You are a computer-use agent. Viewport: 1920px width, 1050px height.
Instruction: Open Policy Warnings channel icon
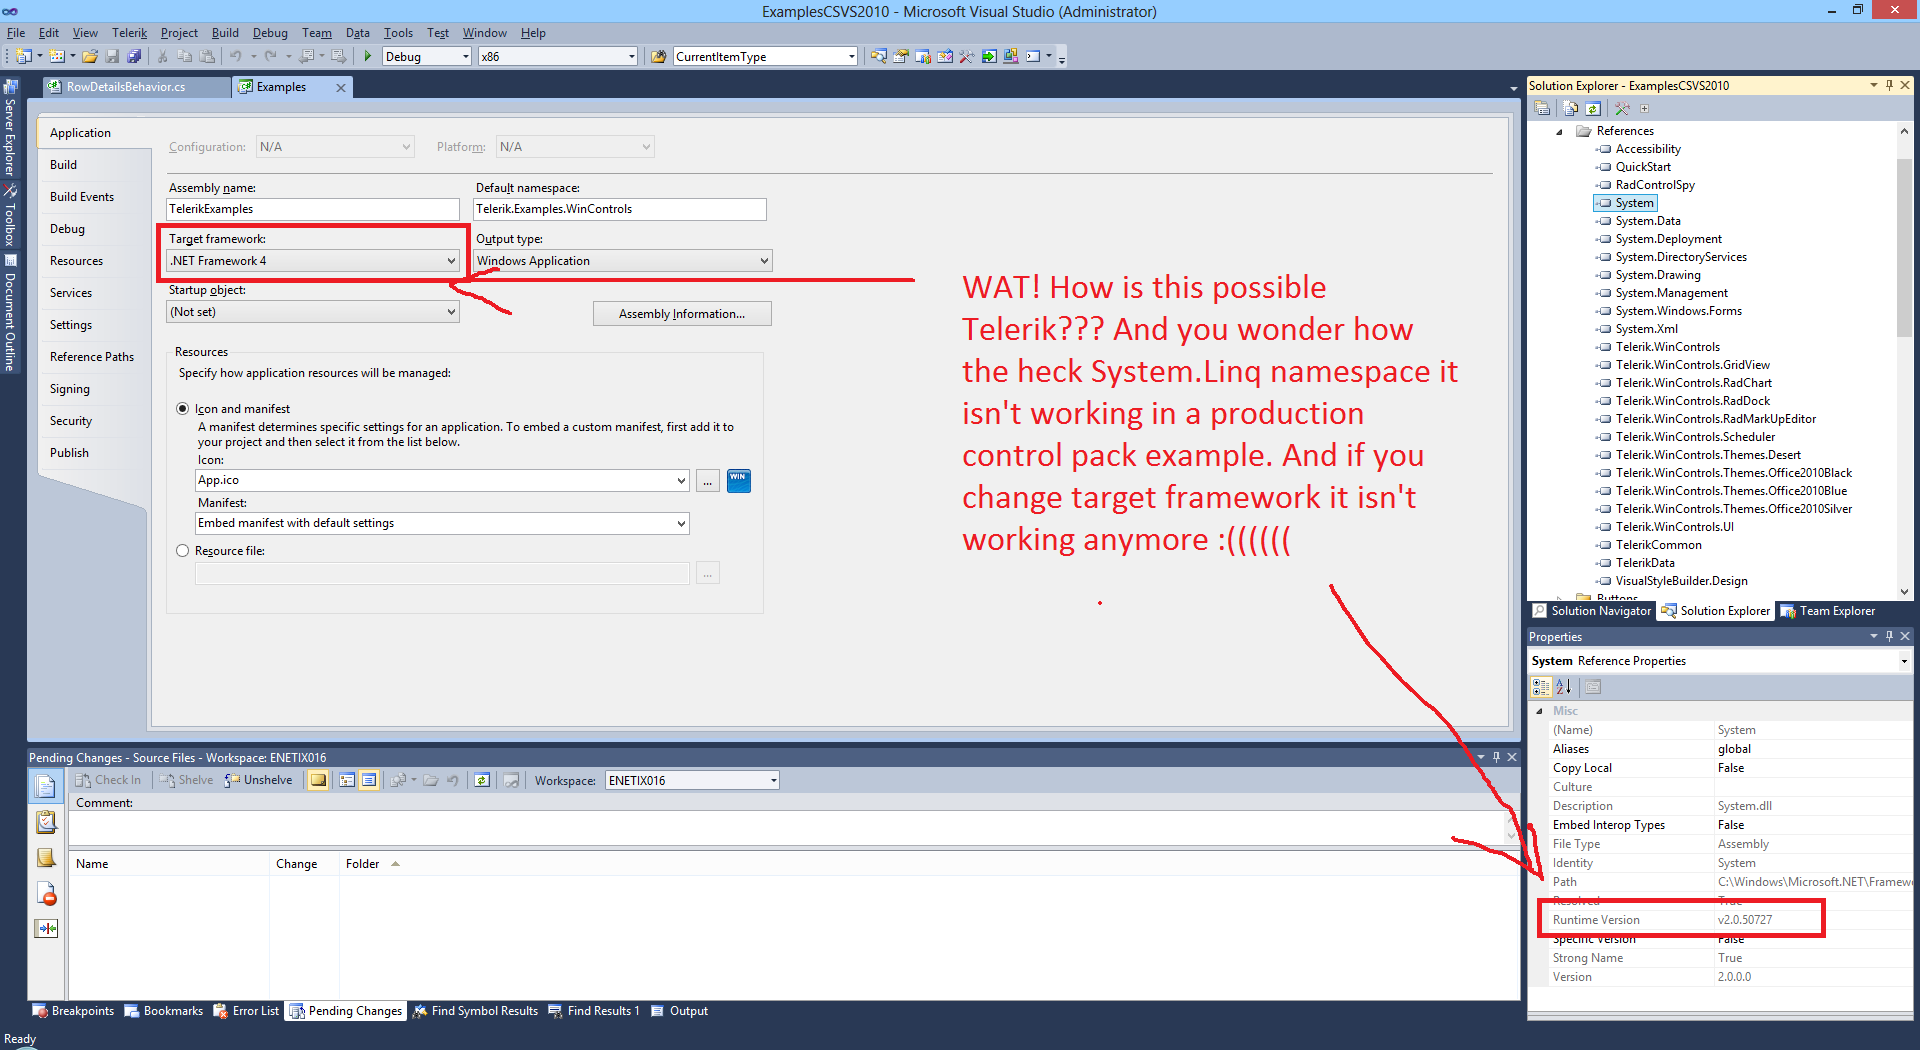(46, 893)
